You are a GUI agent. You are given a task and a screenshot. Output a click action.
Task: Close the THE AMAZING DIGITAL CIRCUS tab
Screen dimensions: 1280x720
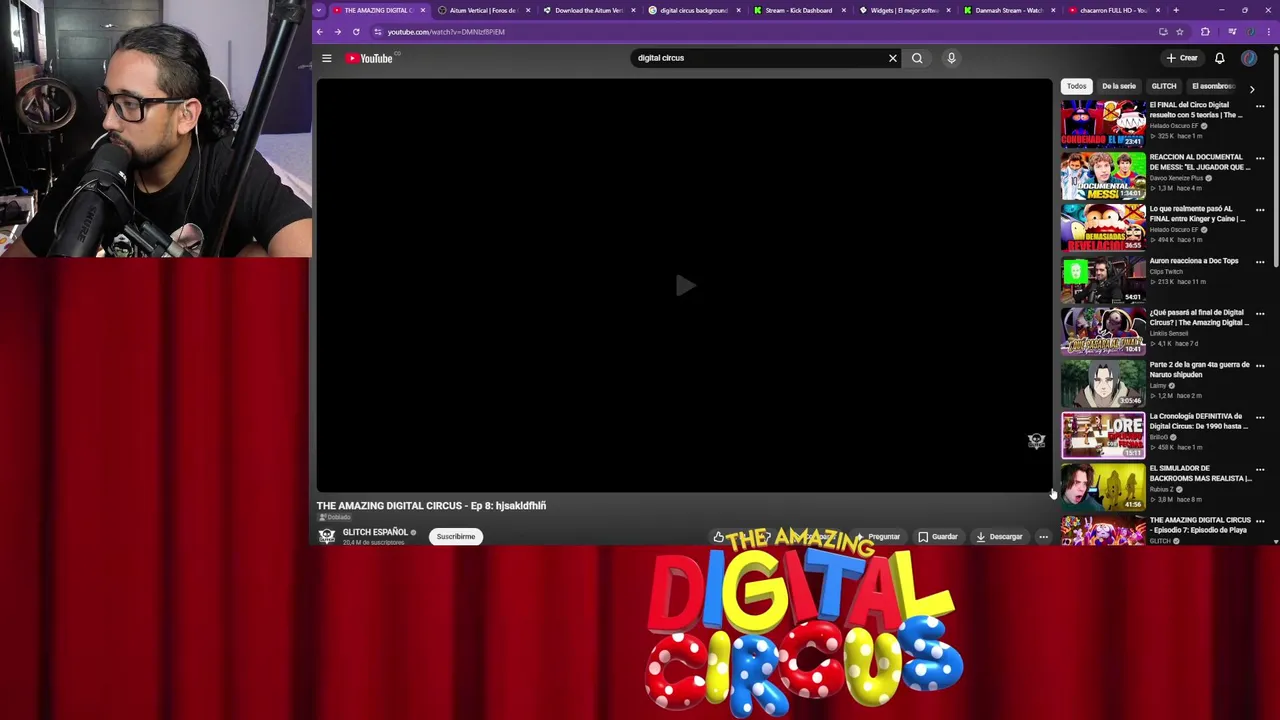[x=423, y=10]
